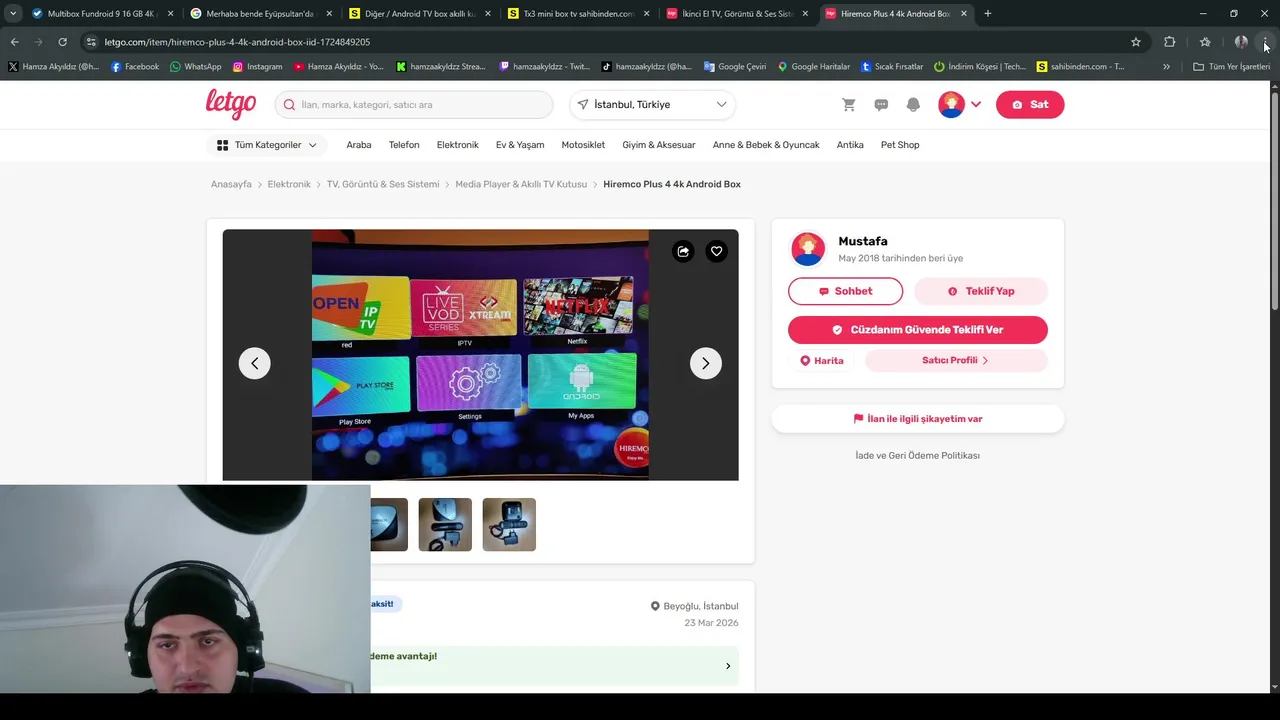Open the Google Çeviri bookmark

tap(735, 67)
